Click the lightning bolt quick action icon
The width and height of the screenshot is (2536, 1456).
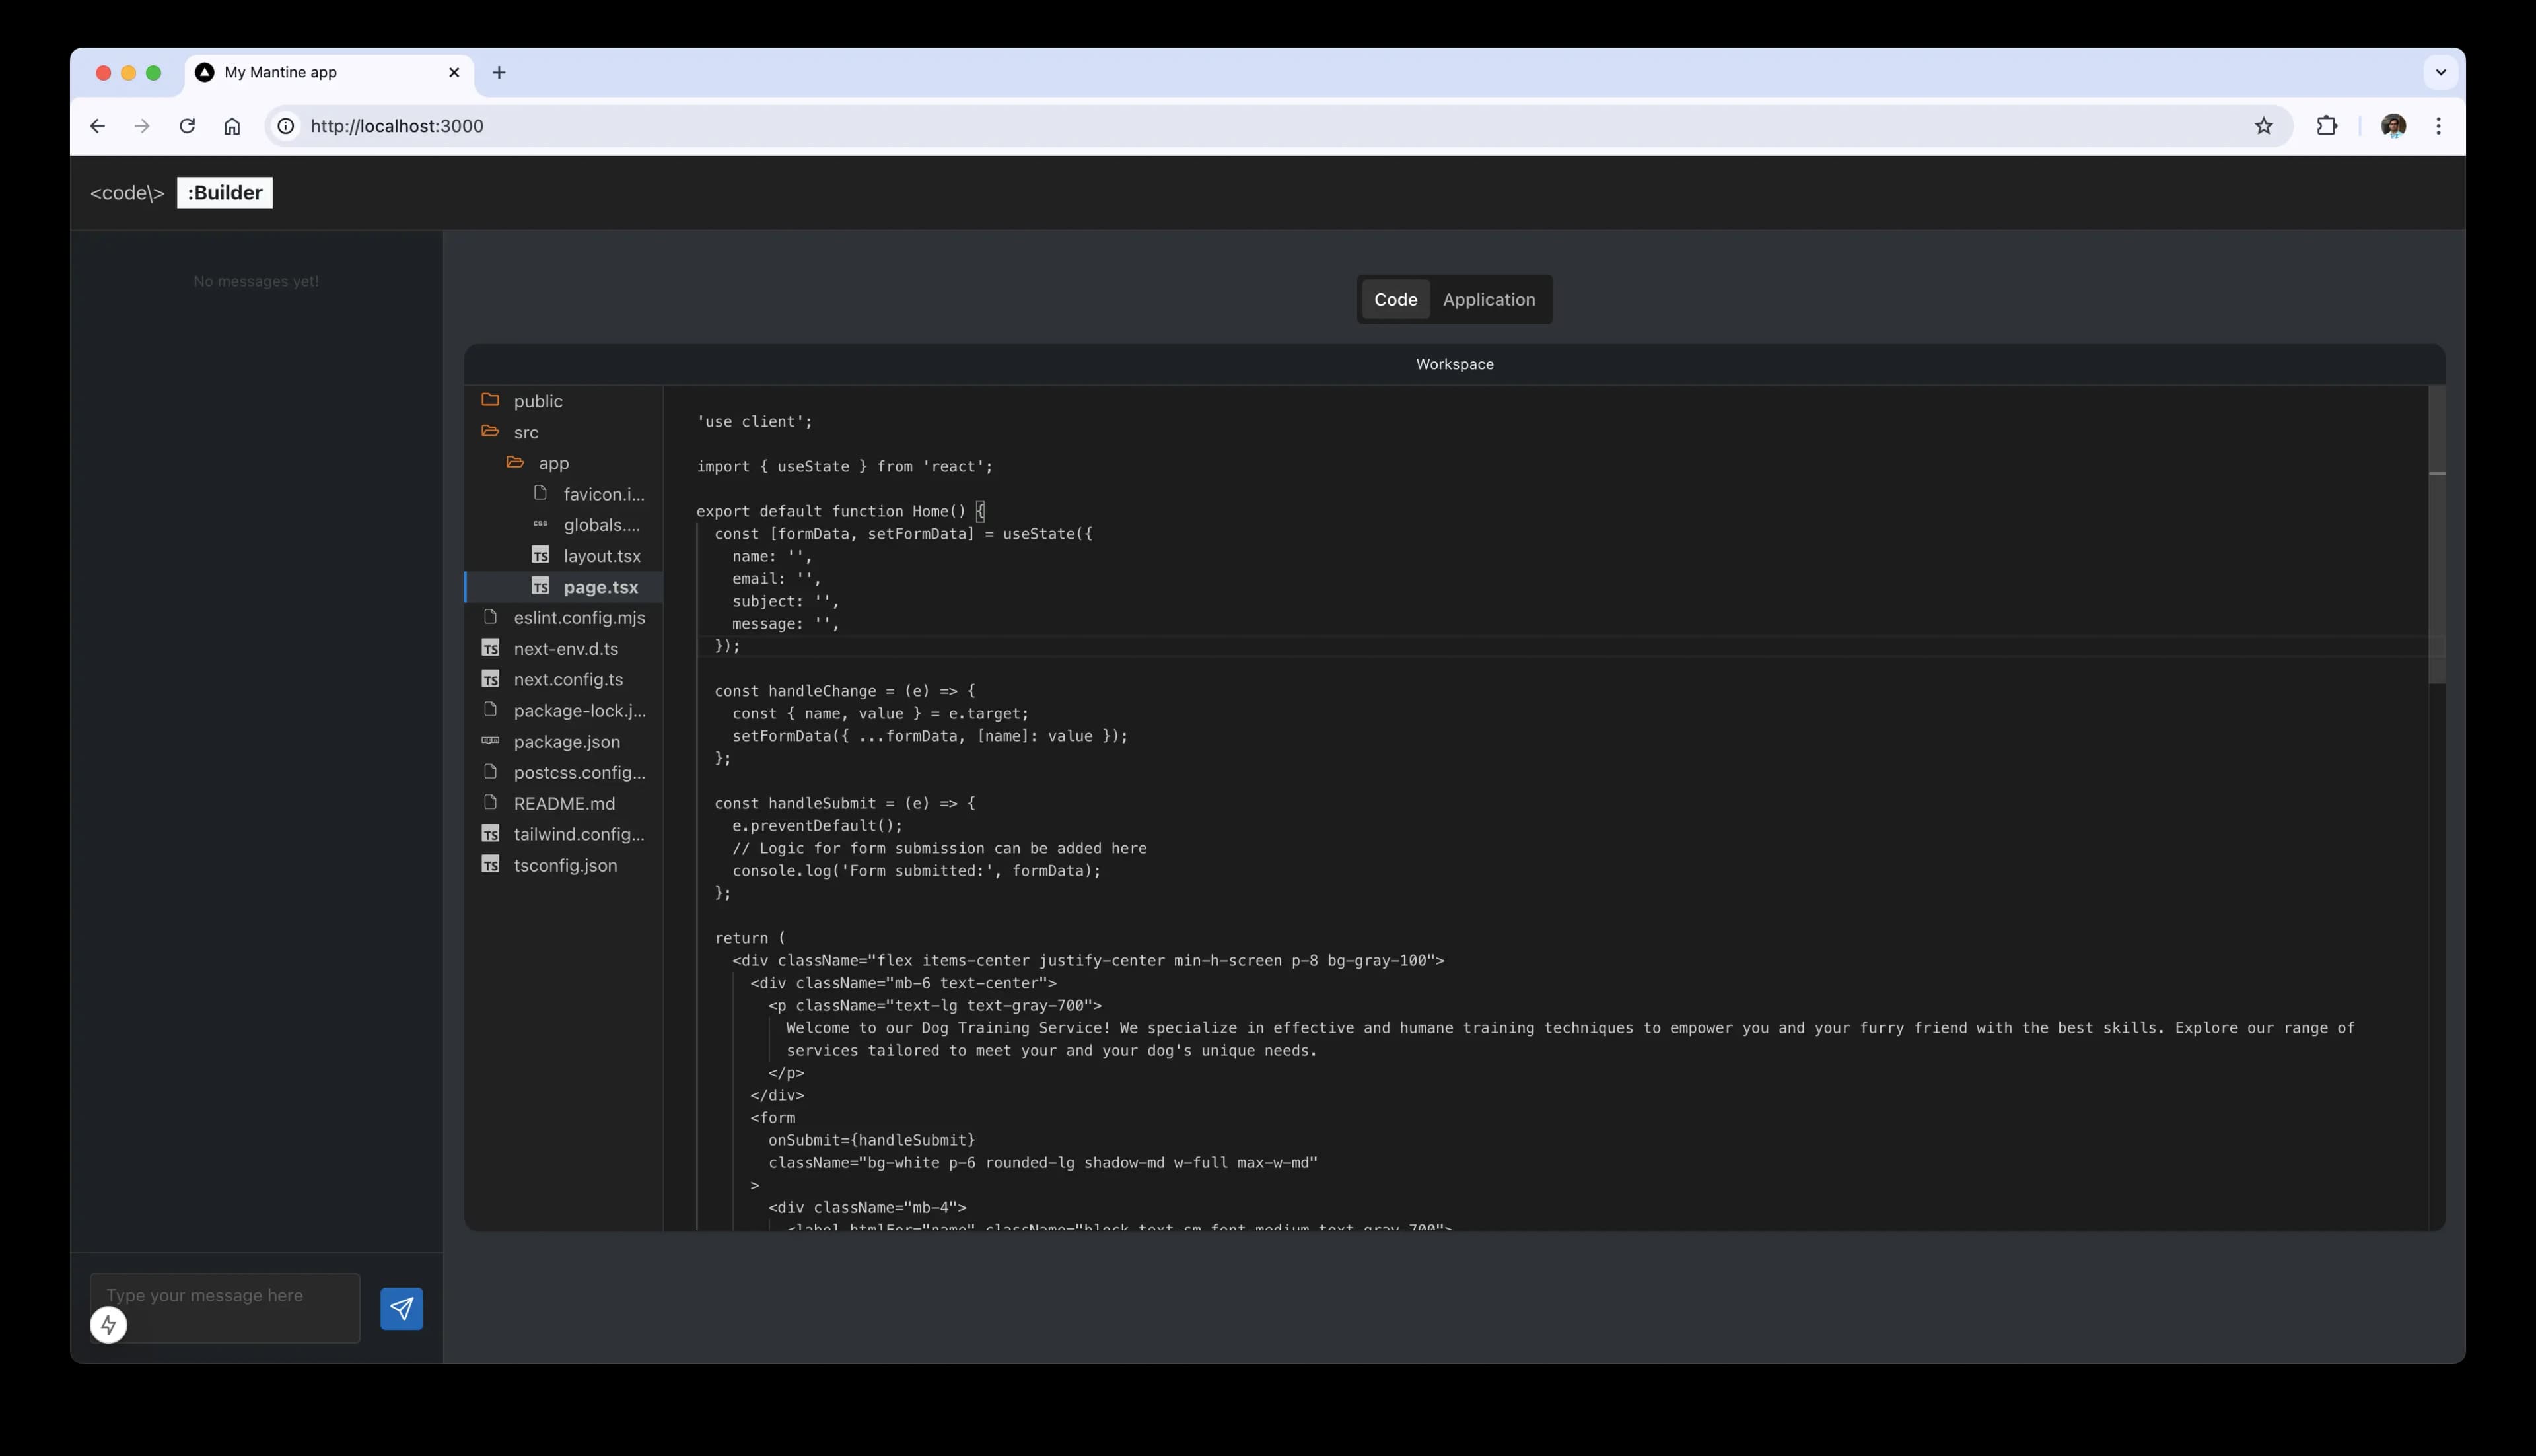tap(109, 1325)
